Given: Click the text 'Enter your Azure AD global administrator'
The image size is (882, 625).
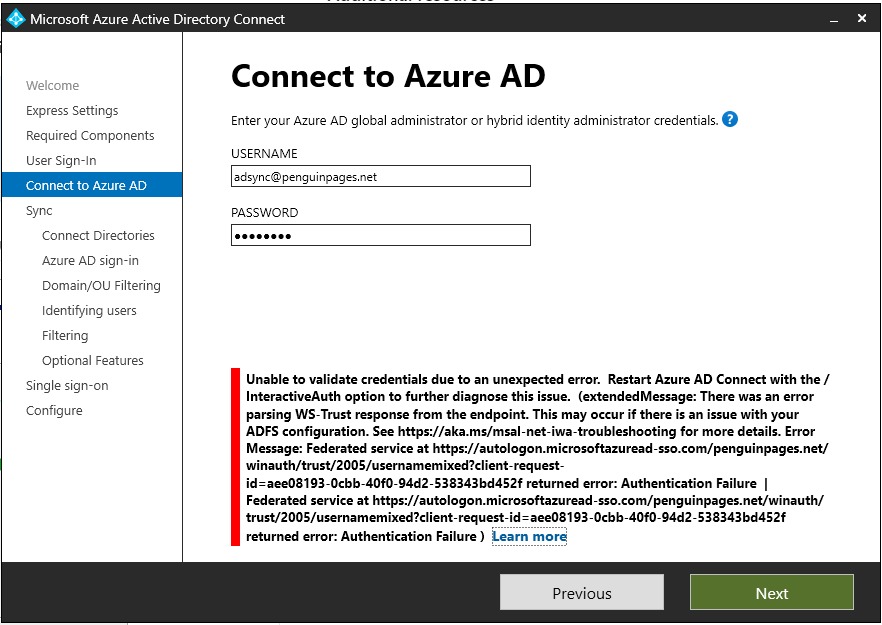Looking at the screenshot, I should 349,120.
